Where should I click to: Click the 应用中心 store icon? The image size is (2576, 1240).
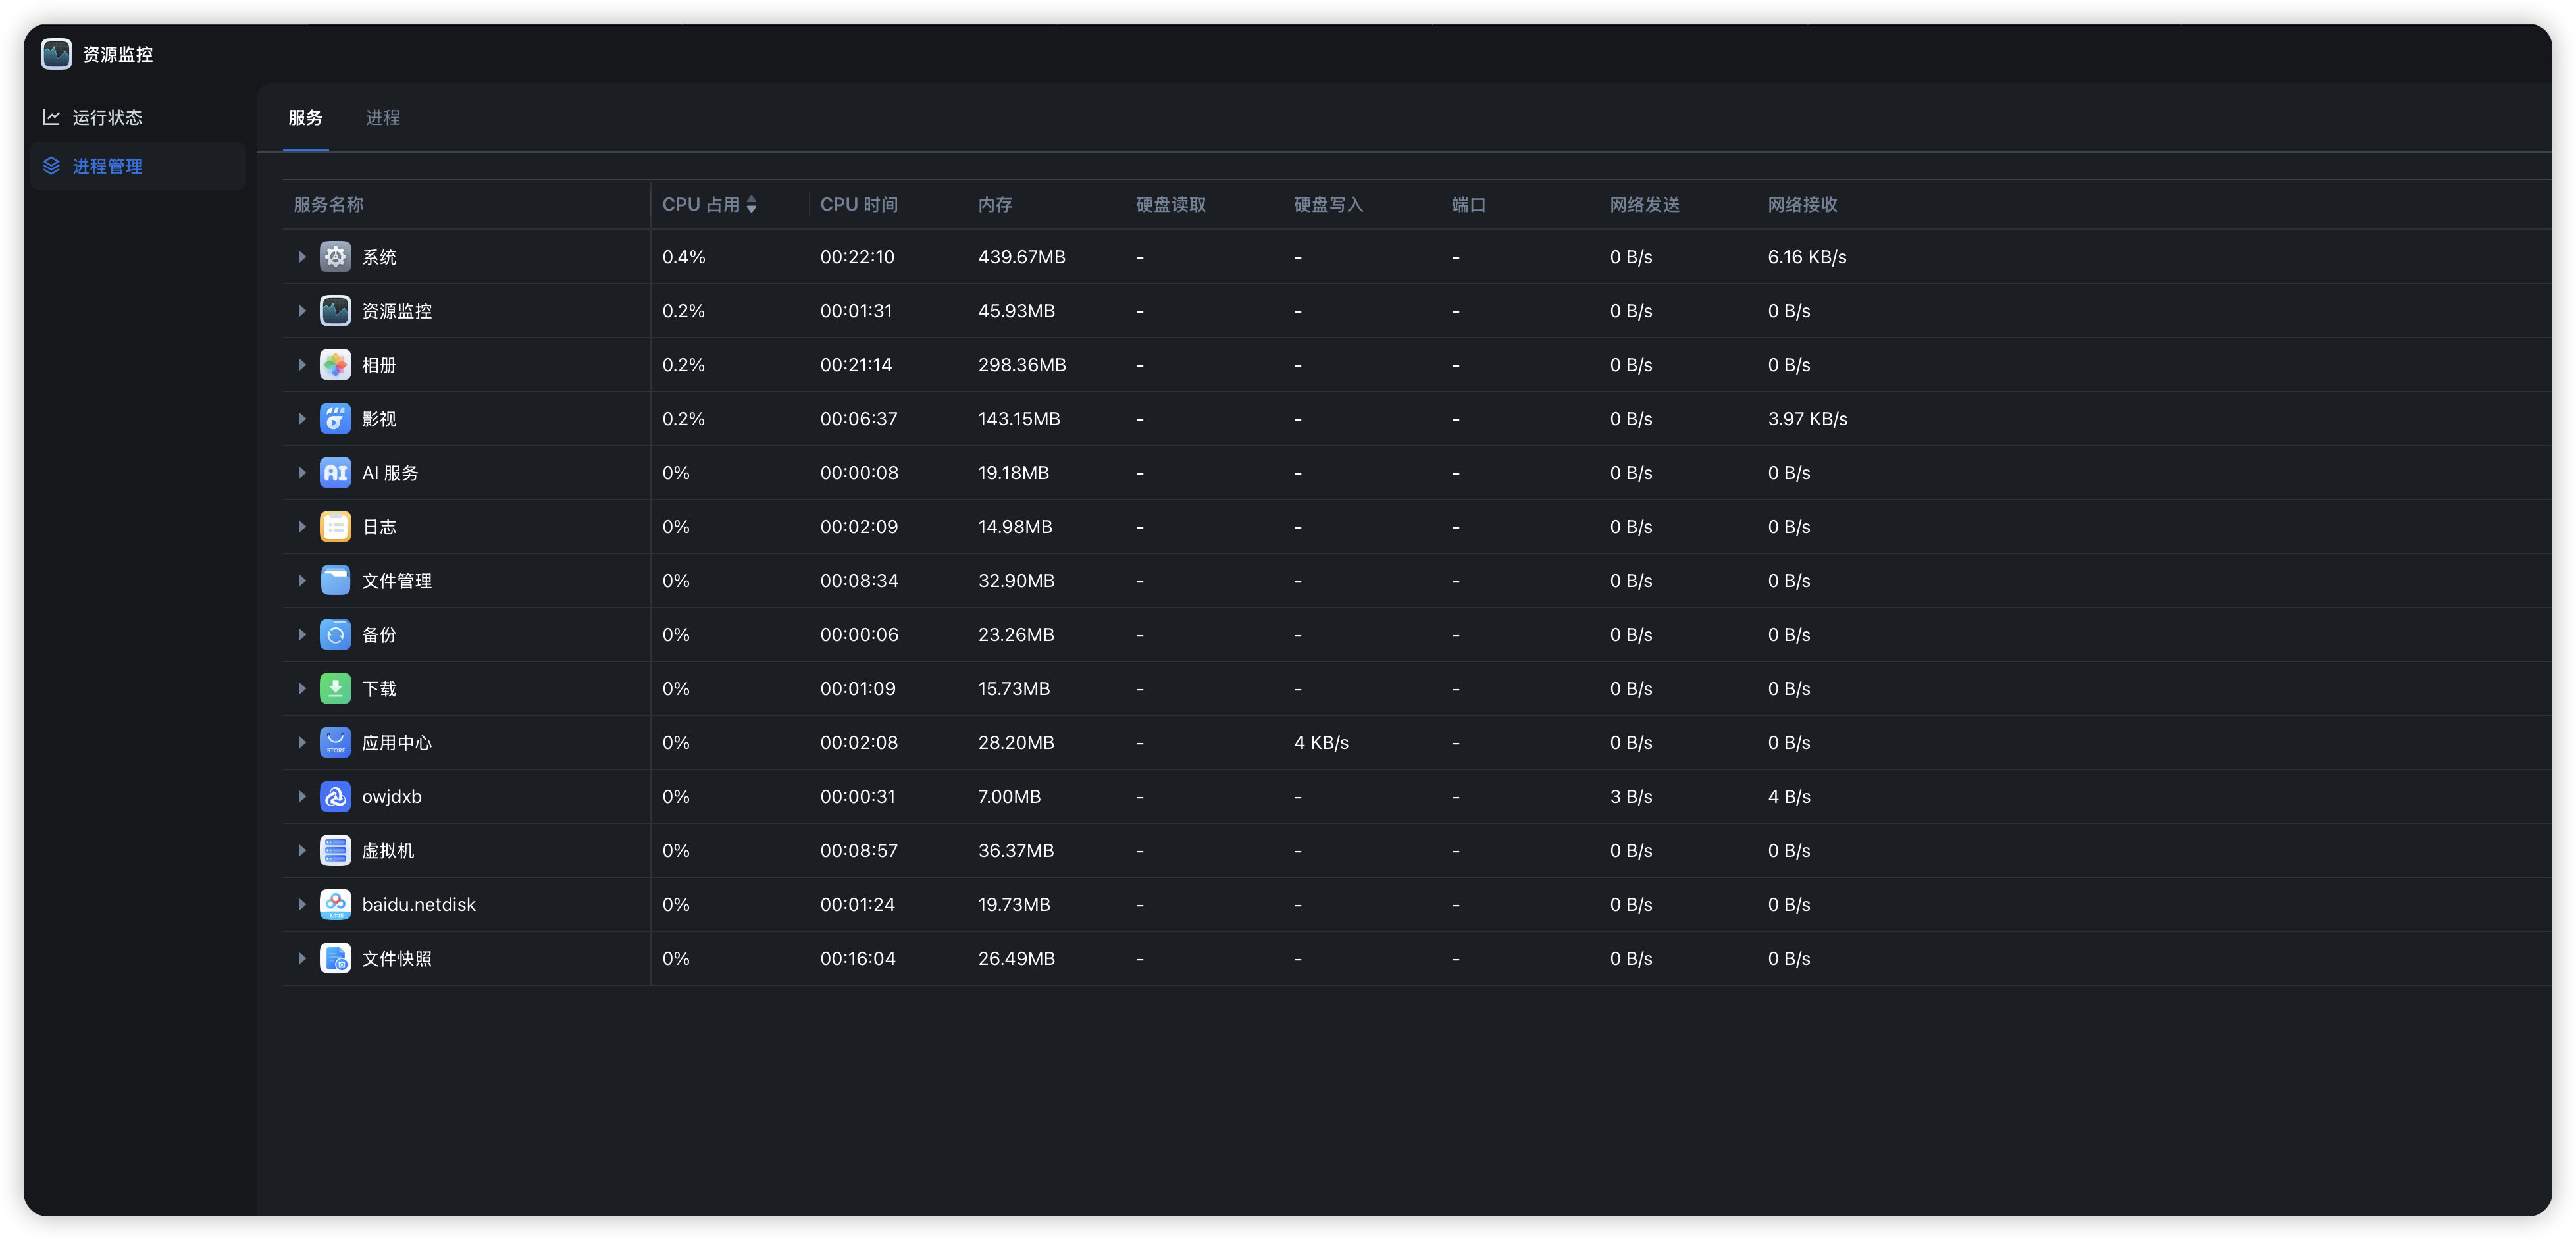[x=335, y=743]
